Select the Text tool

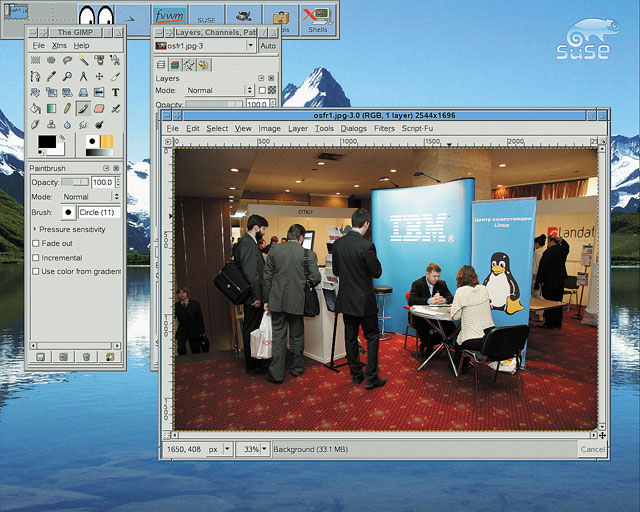[x=115, y=92]
